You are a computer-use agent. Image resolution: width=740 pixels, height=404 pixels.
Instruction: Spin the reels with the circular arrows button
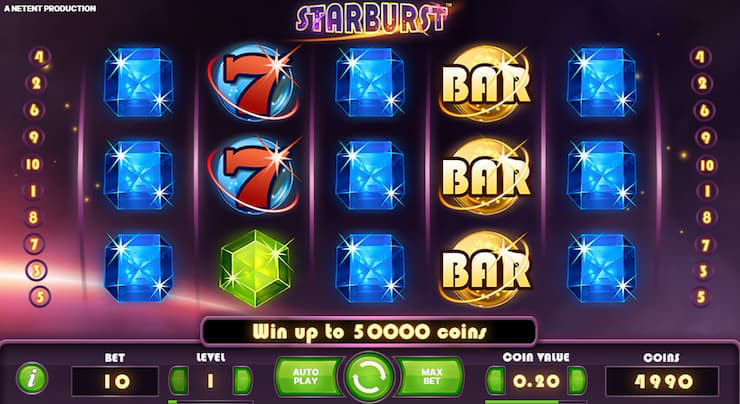(369, 378)
